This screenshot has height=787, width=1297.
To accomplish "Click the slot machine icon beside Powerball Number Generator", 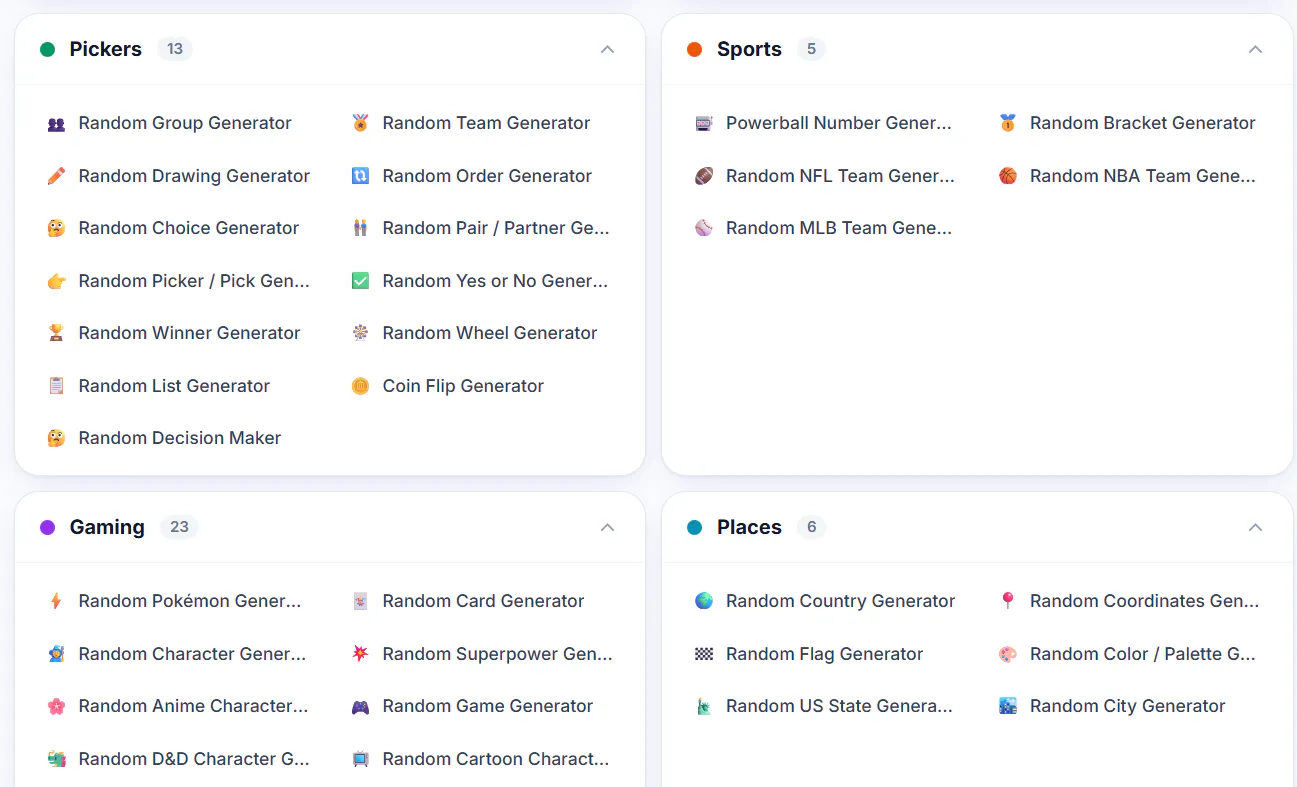I will [x=704, y=124].
